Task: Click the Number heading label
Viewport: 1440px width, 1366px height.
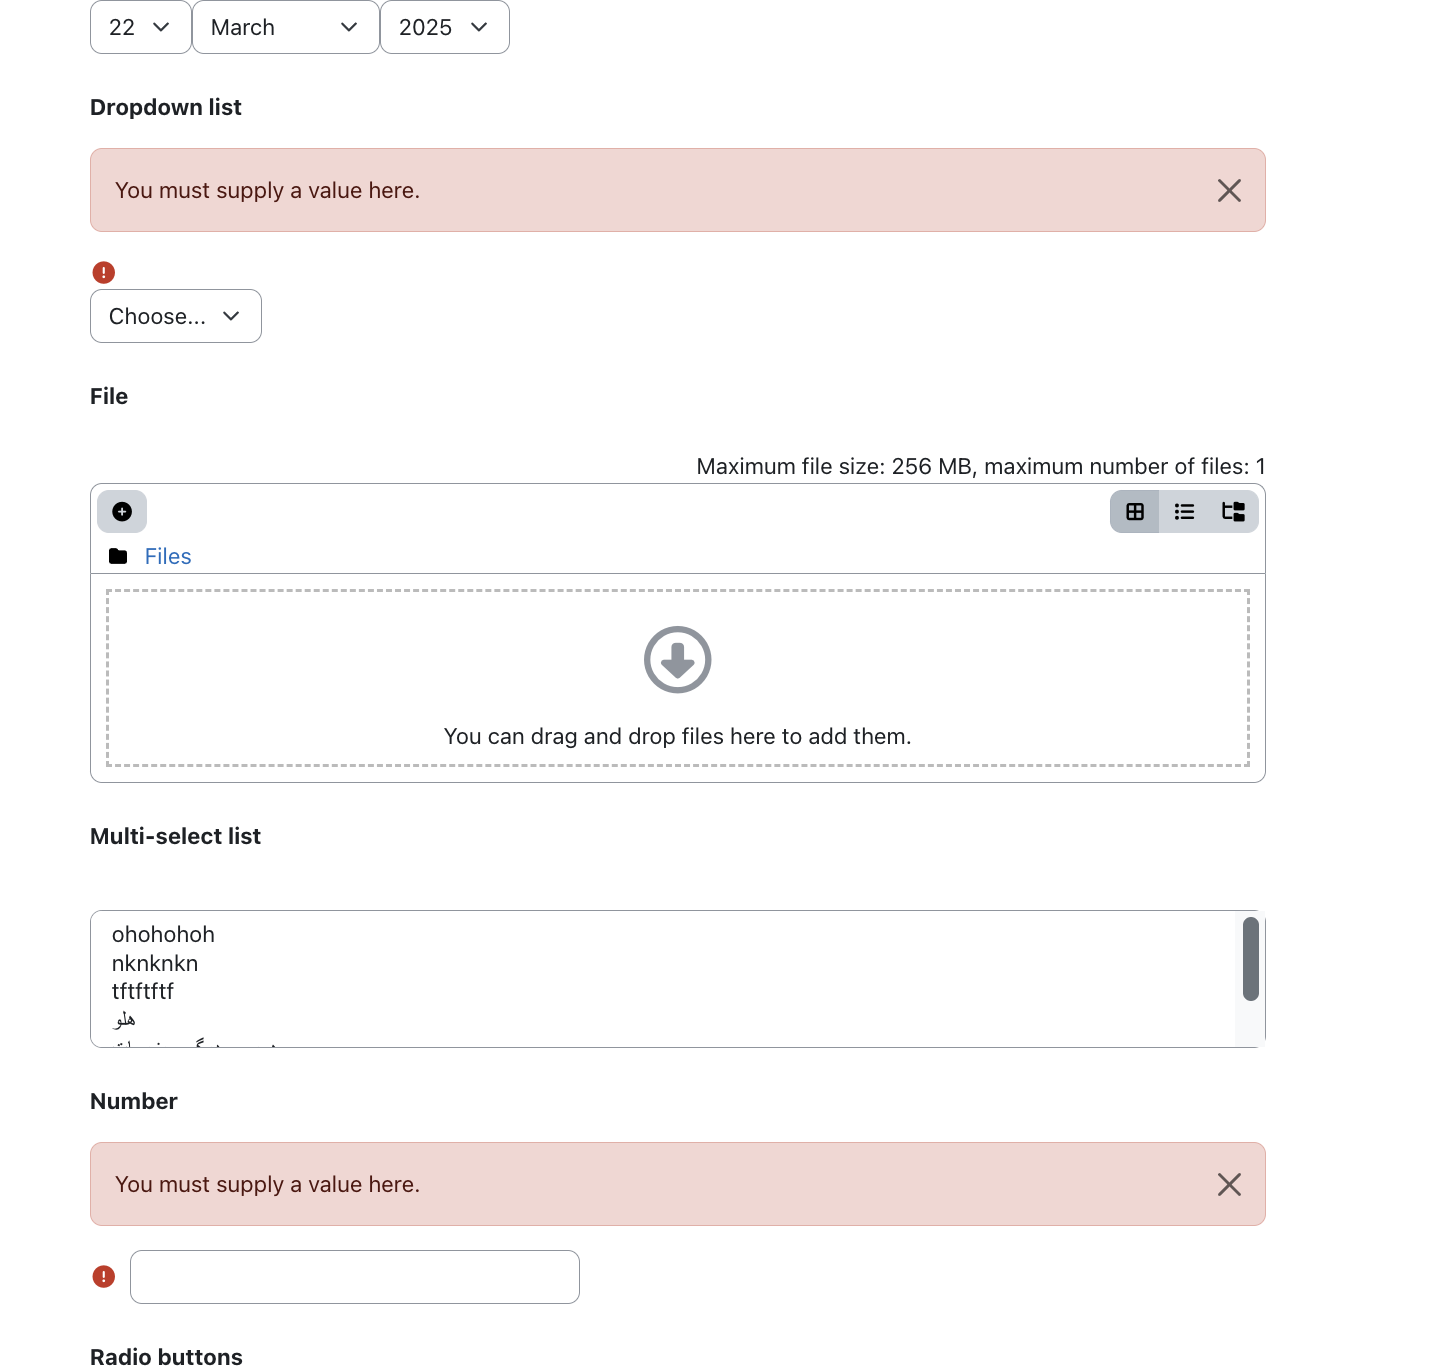Action: click(133, 1101)
